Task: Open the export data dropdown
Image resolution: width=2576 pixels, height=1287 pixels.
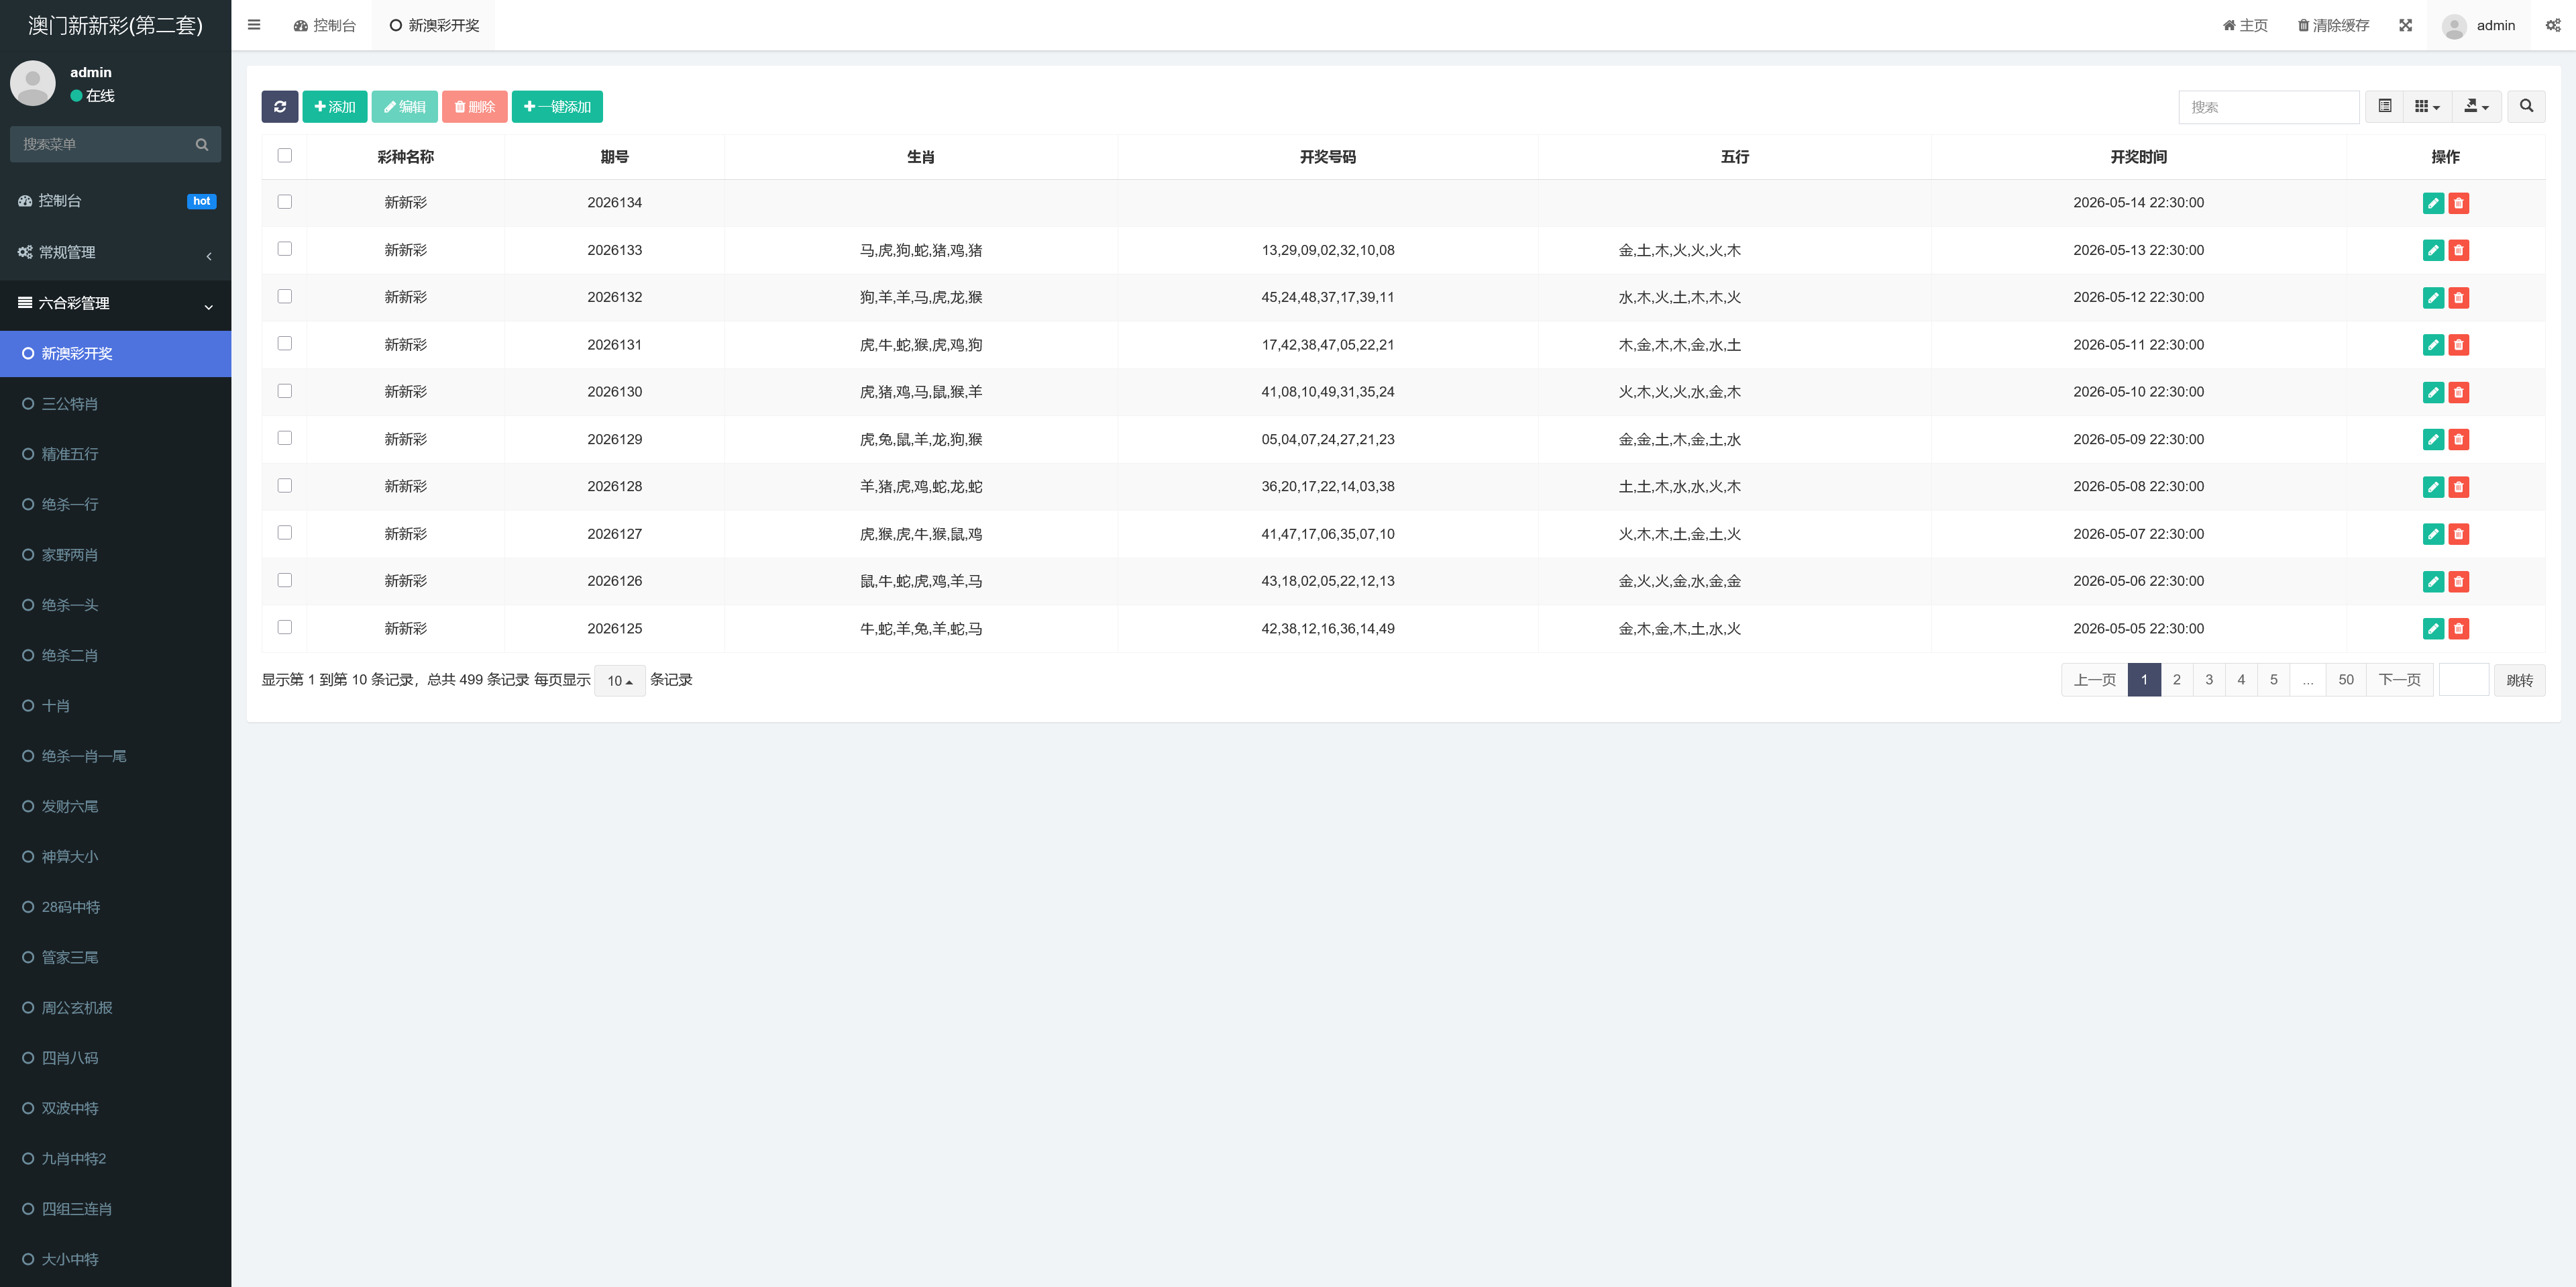Action: 2476,106
